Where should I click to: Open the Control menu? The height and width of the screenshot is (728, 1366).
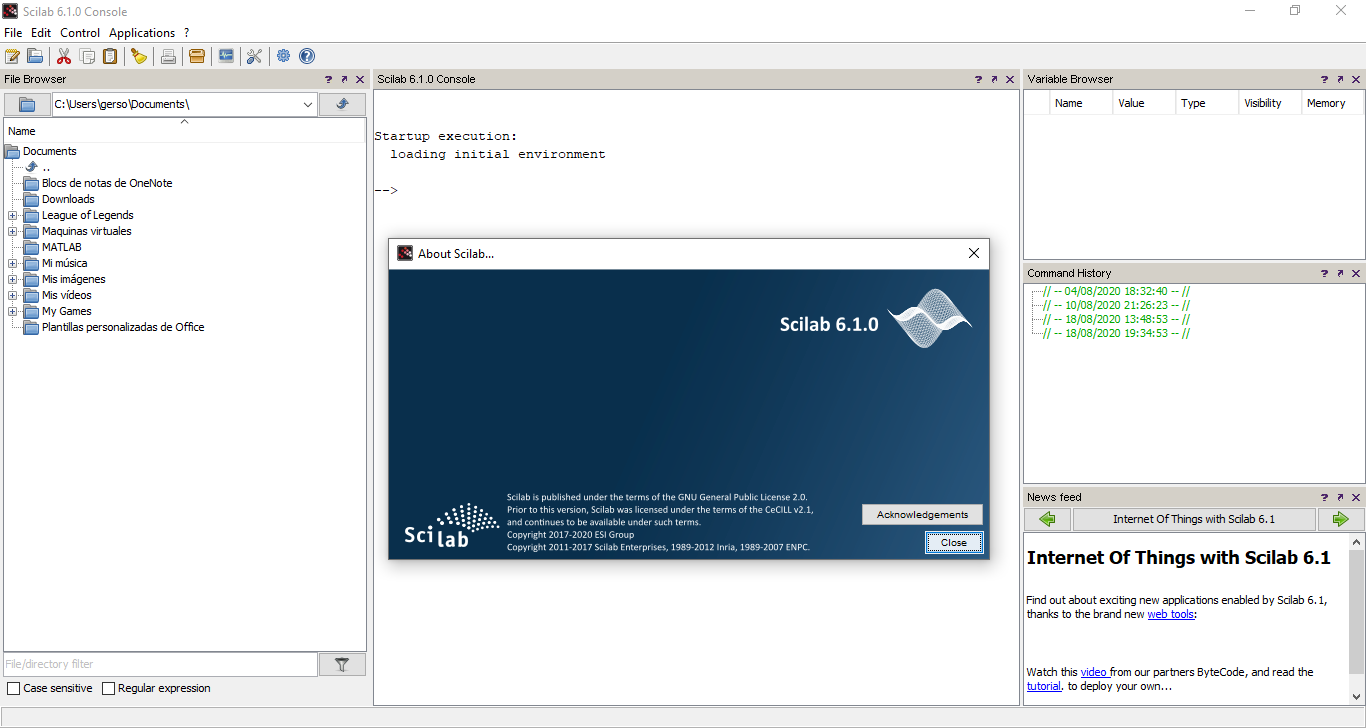[x=80, y=33]
